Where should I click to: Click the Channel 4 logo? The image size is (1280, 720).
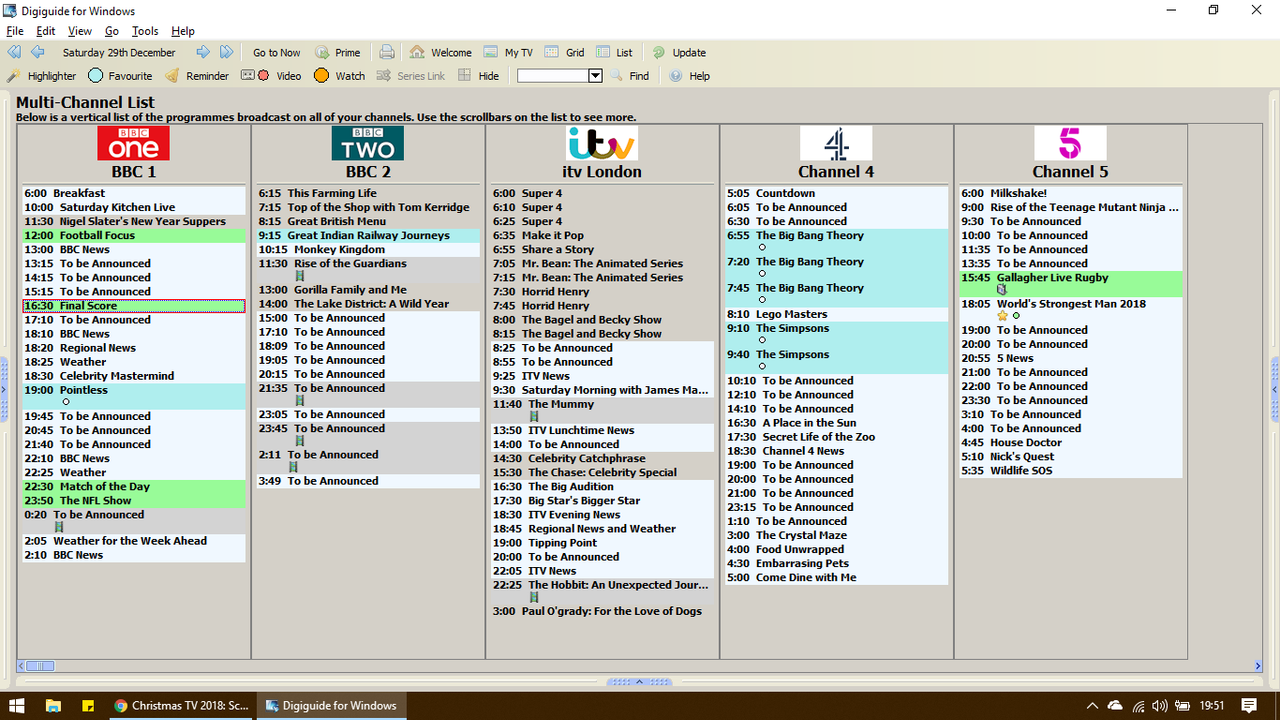[836, 143]
